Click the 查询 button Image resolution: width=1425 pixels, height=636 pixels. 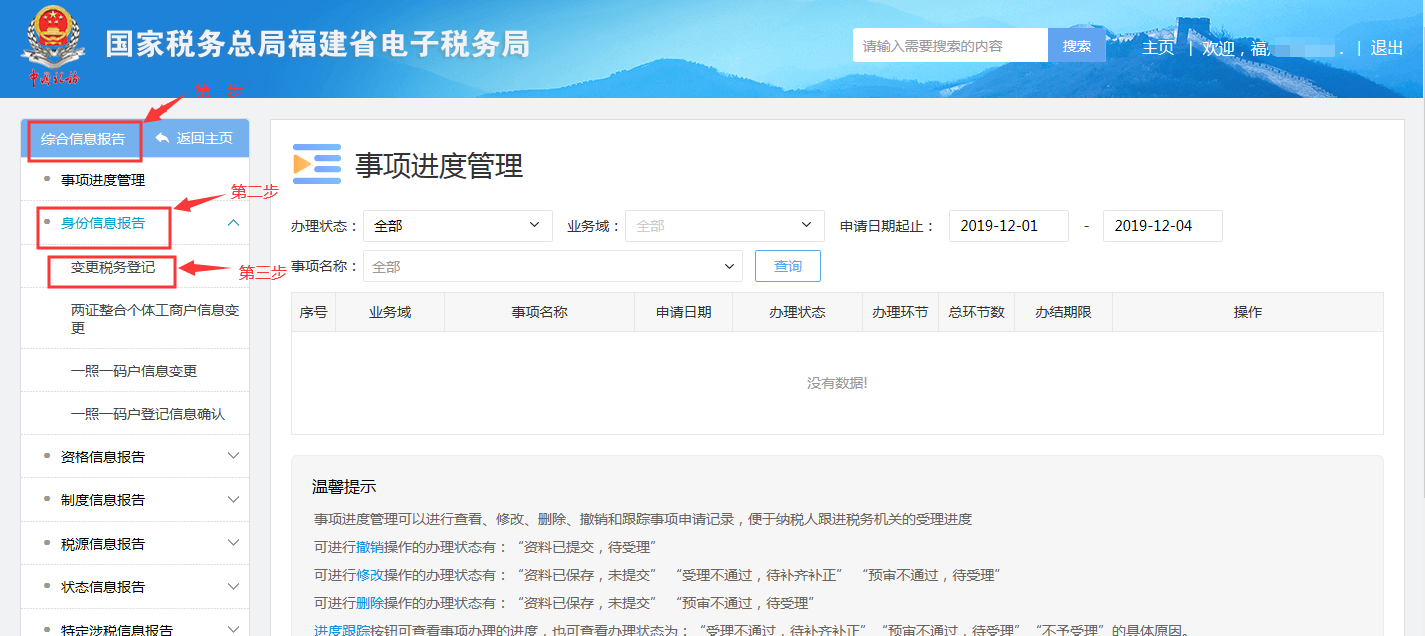(x=787, y=266)
